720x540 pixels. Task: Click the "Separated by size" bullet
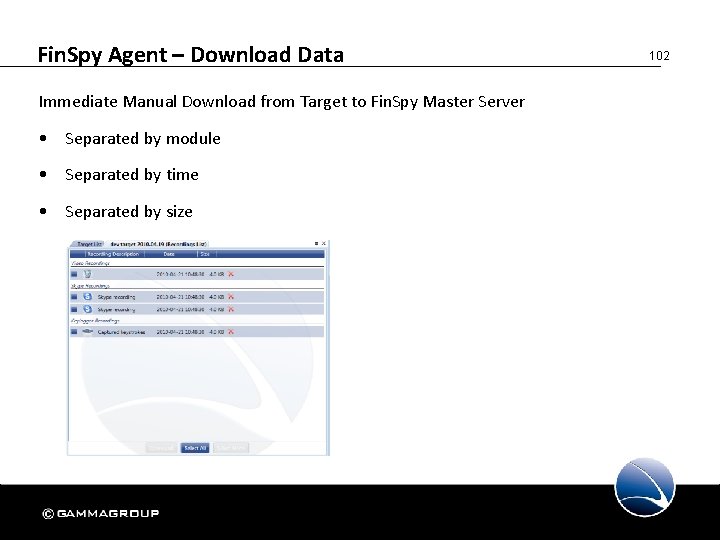(129, 212)
